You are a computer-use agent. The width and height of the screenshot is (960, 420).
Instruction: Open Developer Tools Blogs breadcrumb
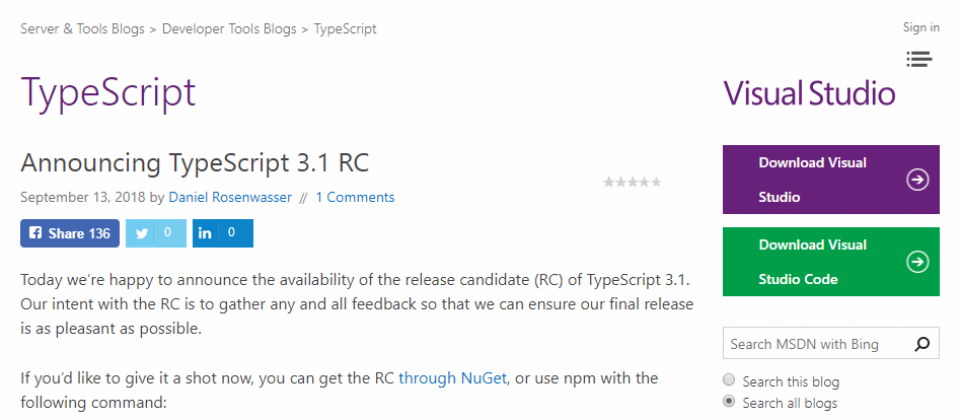point(229,29)
